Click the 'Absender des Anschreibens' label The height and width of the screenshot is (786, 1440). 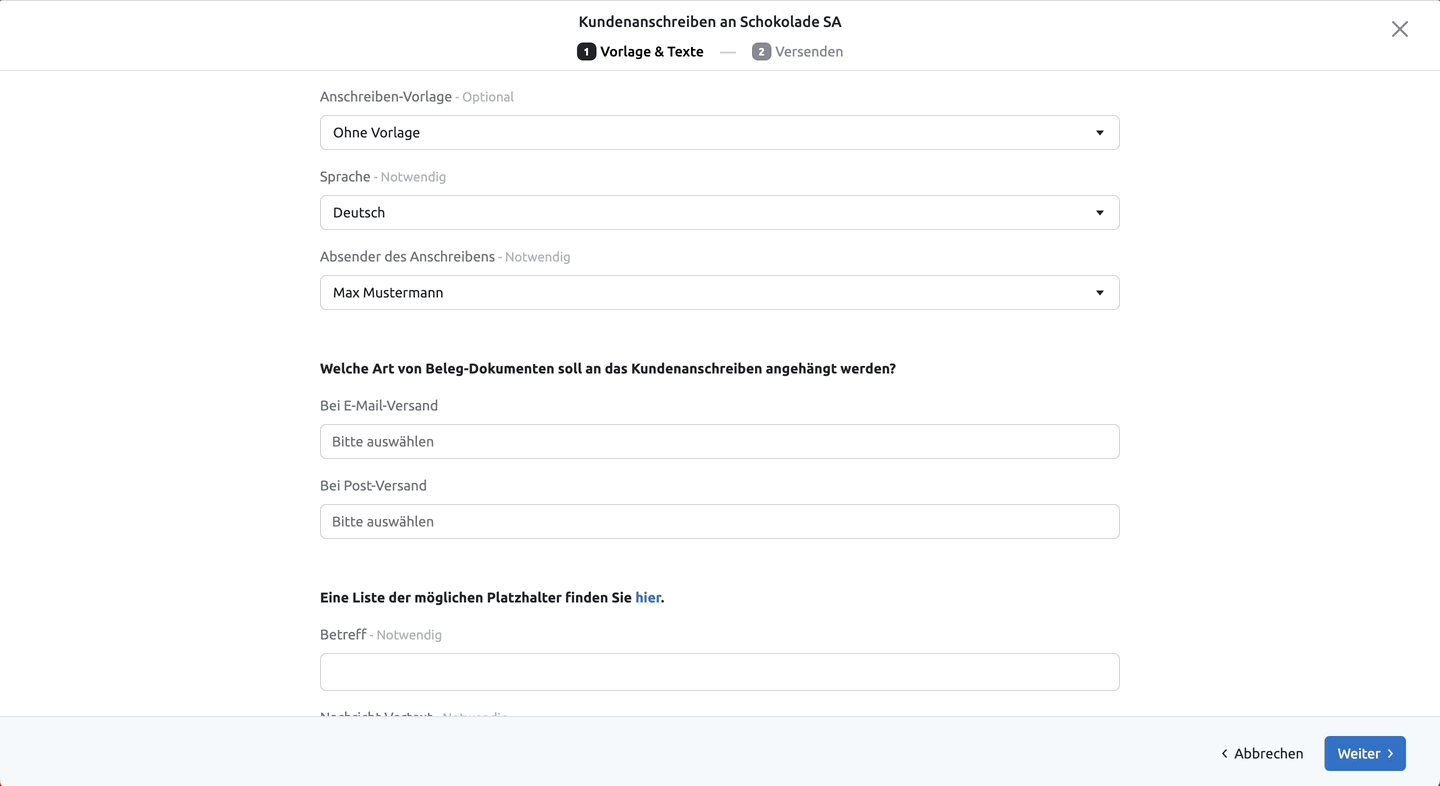[x=407, y=256]
